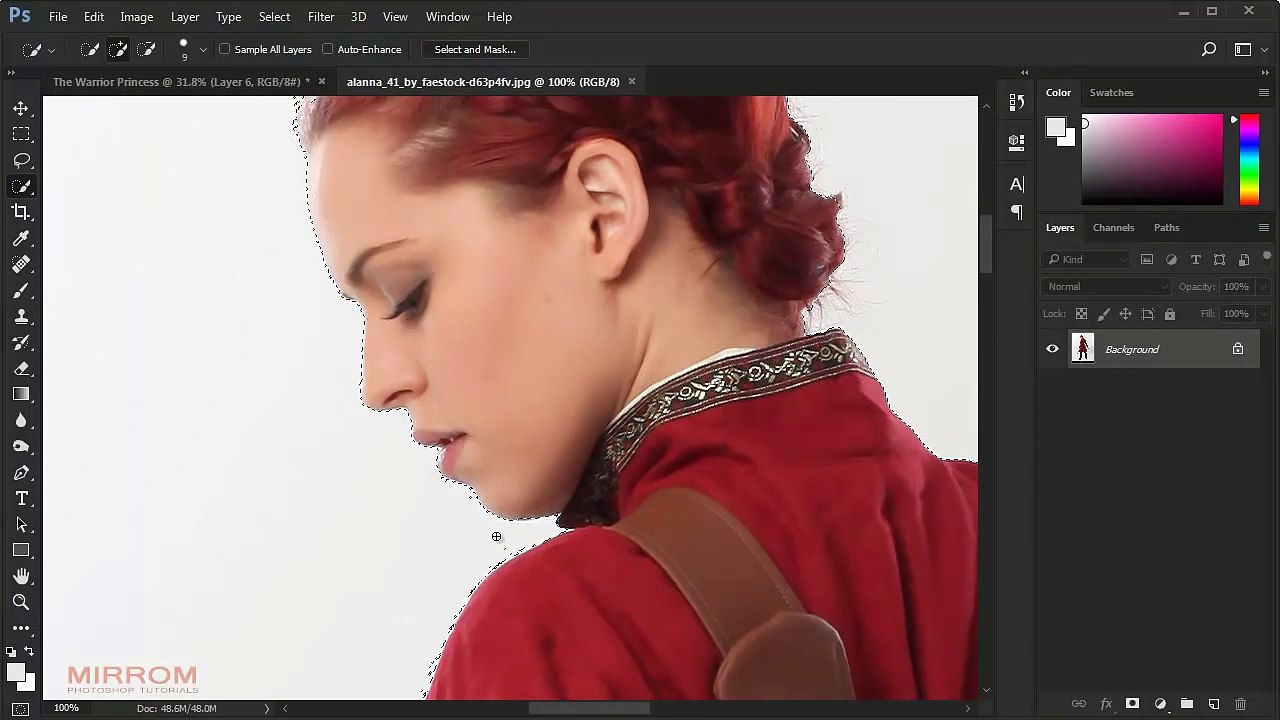Click the New selection mode icon
1280x720 pixels.
[x=90, y=49]
